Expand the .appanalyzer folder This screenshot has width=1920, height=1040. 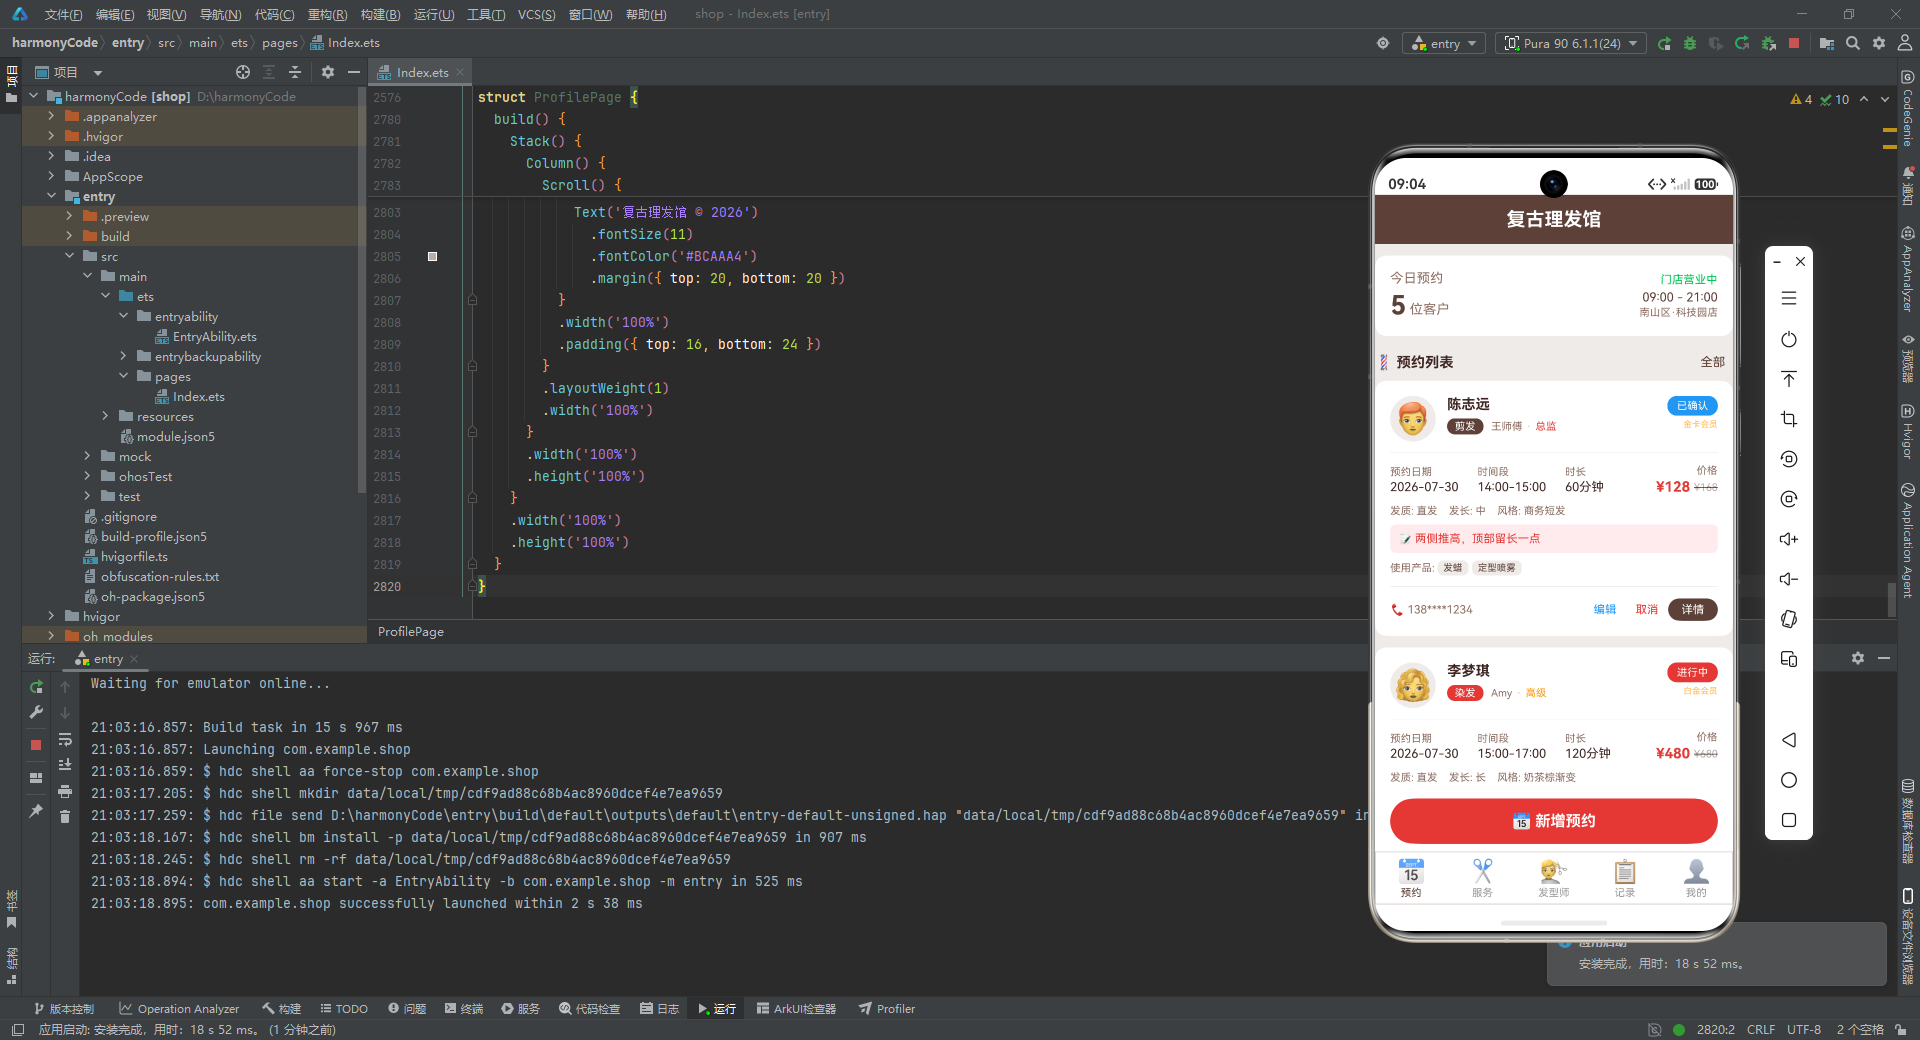[51, 116]
